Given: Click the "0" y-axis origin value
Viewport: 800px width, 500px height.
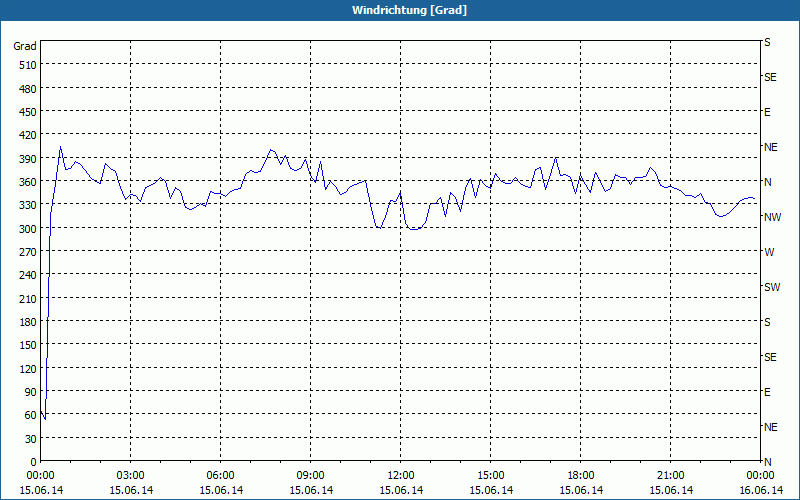Looking at the screenshot, I should tap(34, 462).
